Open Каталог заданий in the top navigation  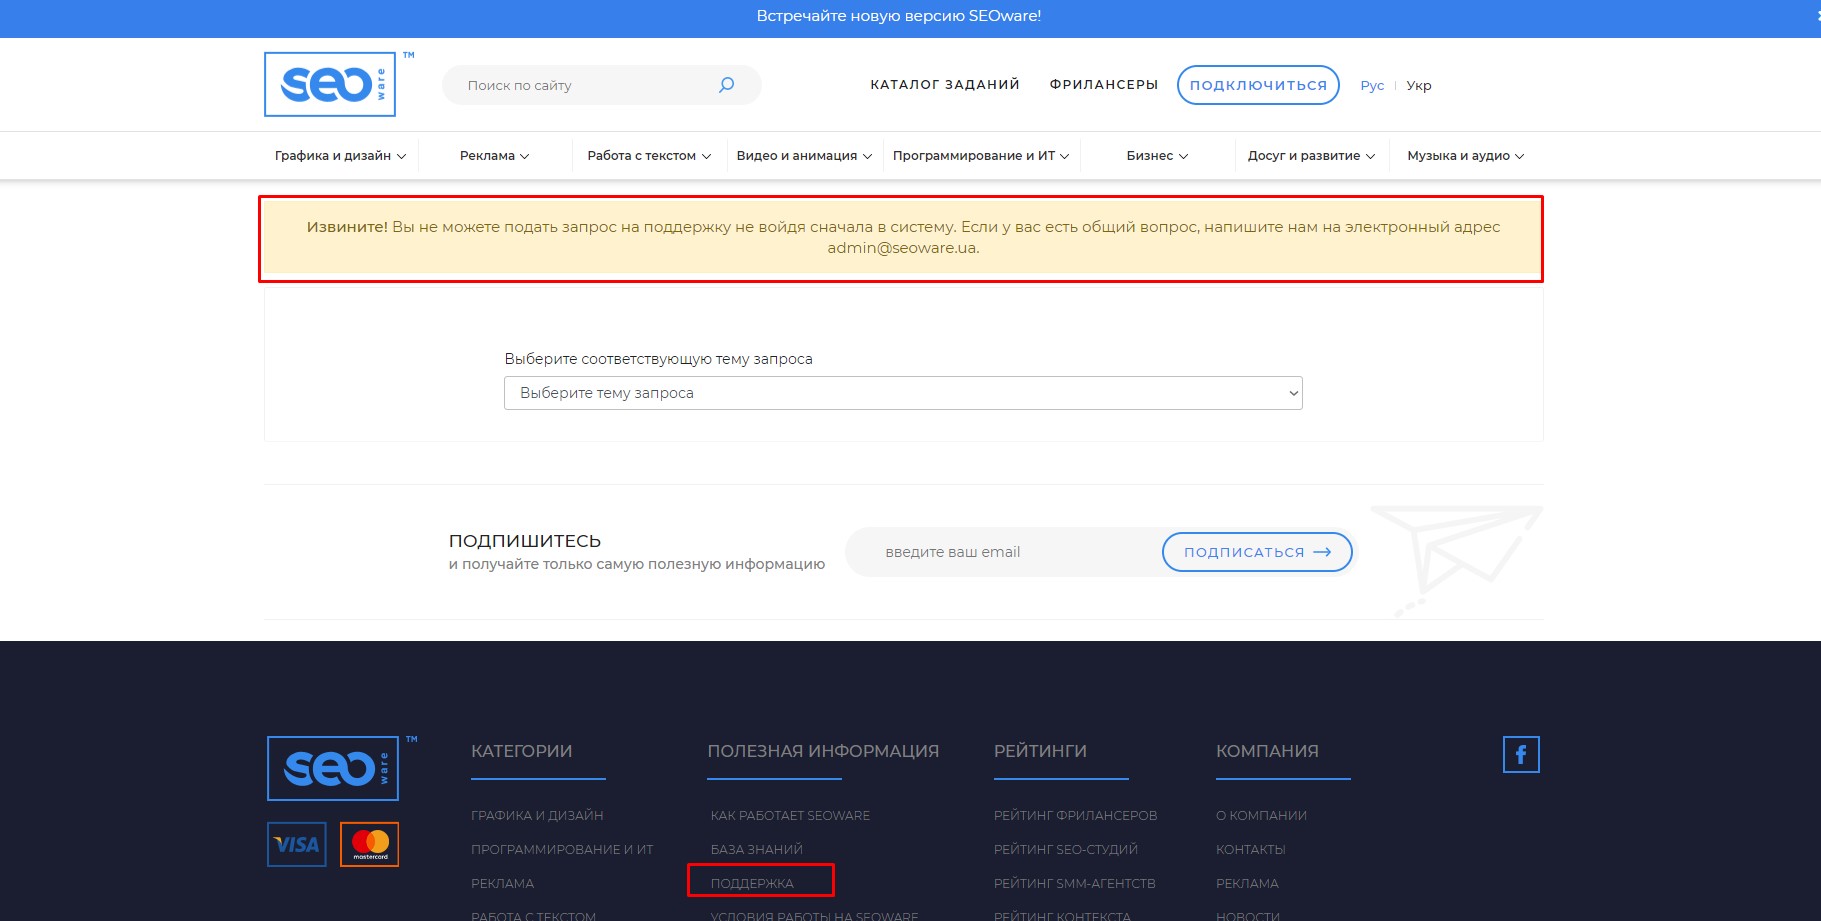[944, 85]
